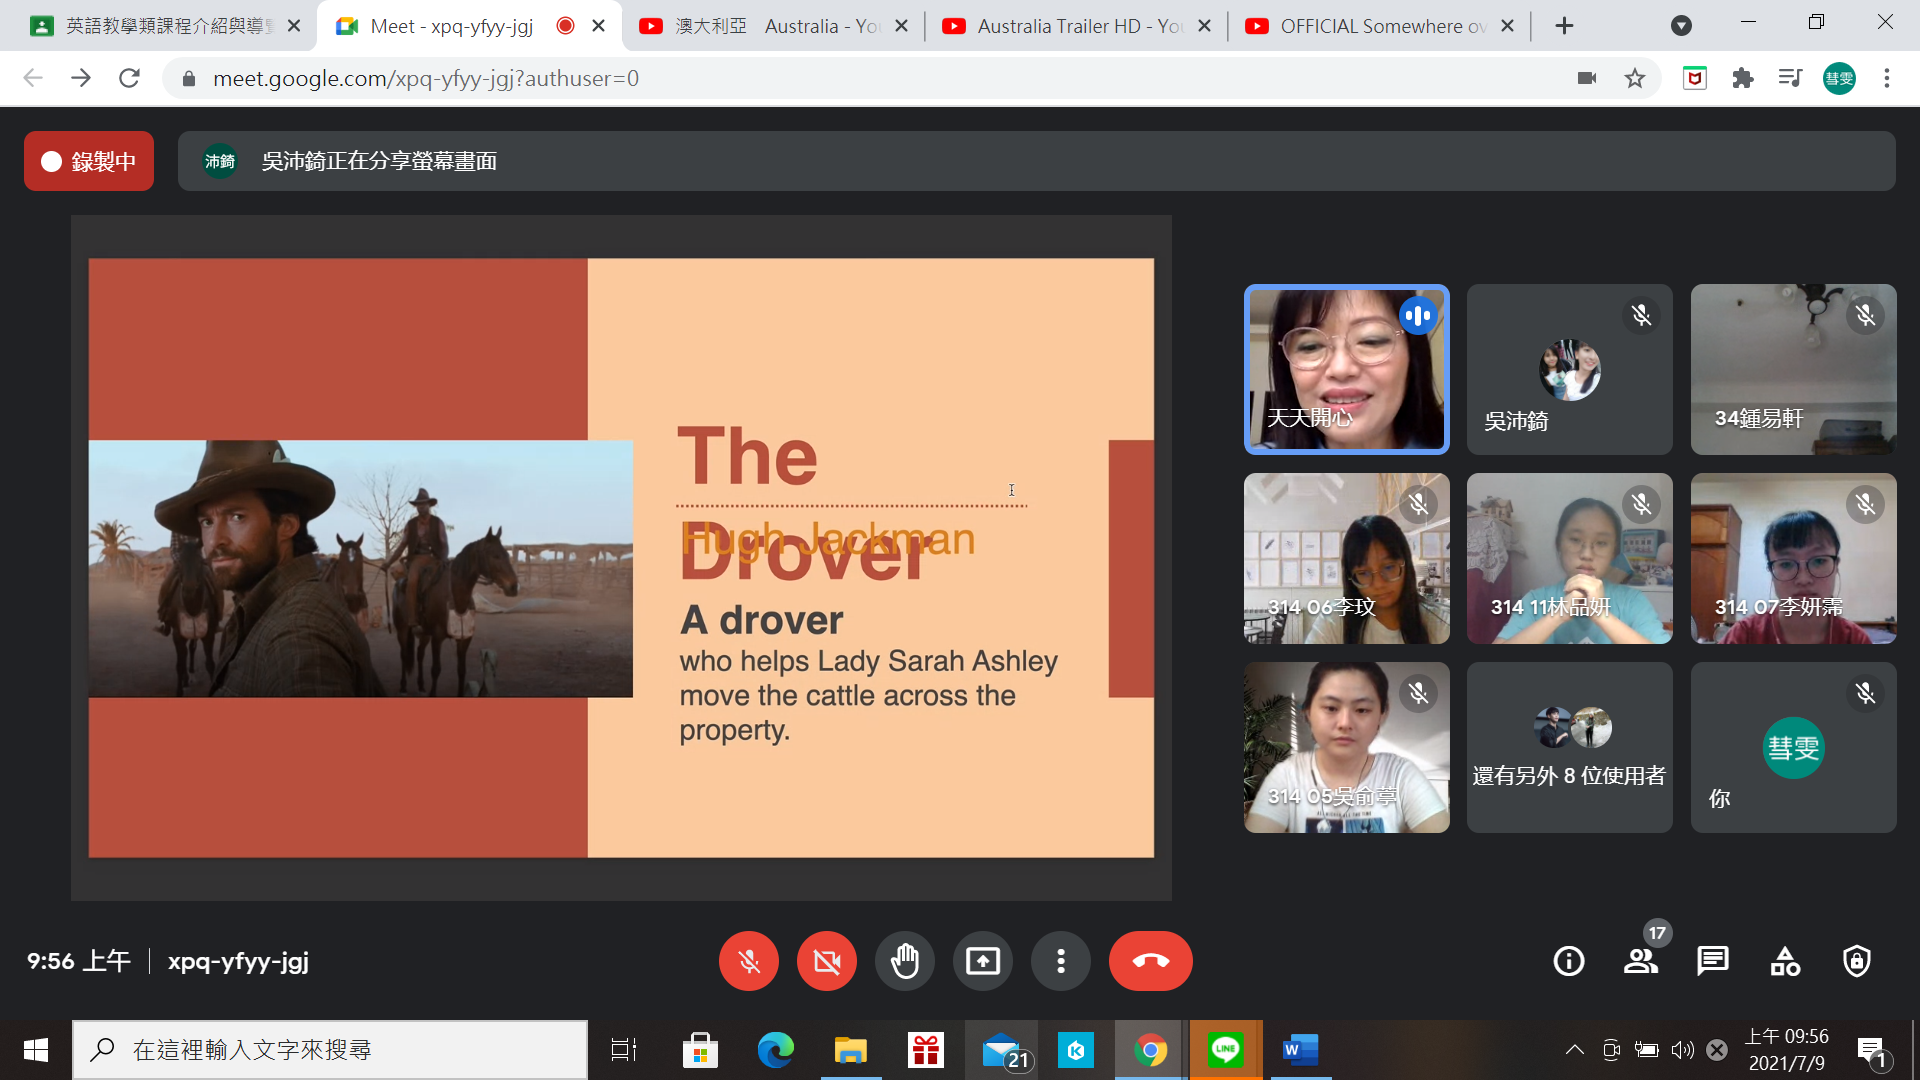This screenshot has height=1080, width=1920.
Task: Click the red recording indicator badge
Action: [x=89, y=161]
